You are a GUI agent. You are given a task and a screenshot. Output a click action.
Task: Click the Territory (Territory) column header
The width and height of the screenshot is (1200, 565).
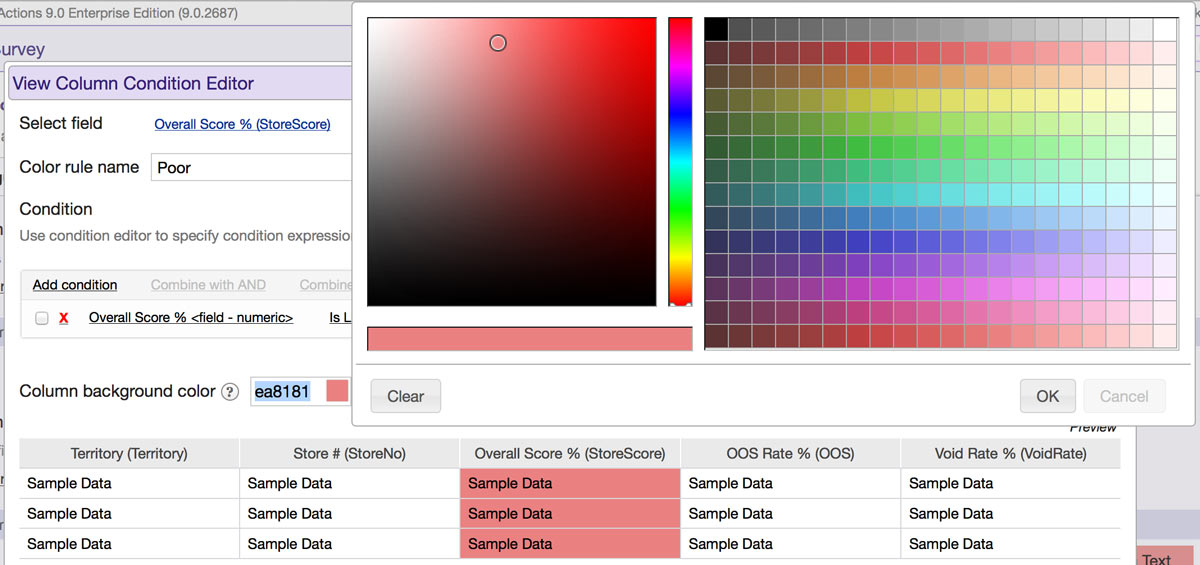(x=129, y=454)
